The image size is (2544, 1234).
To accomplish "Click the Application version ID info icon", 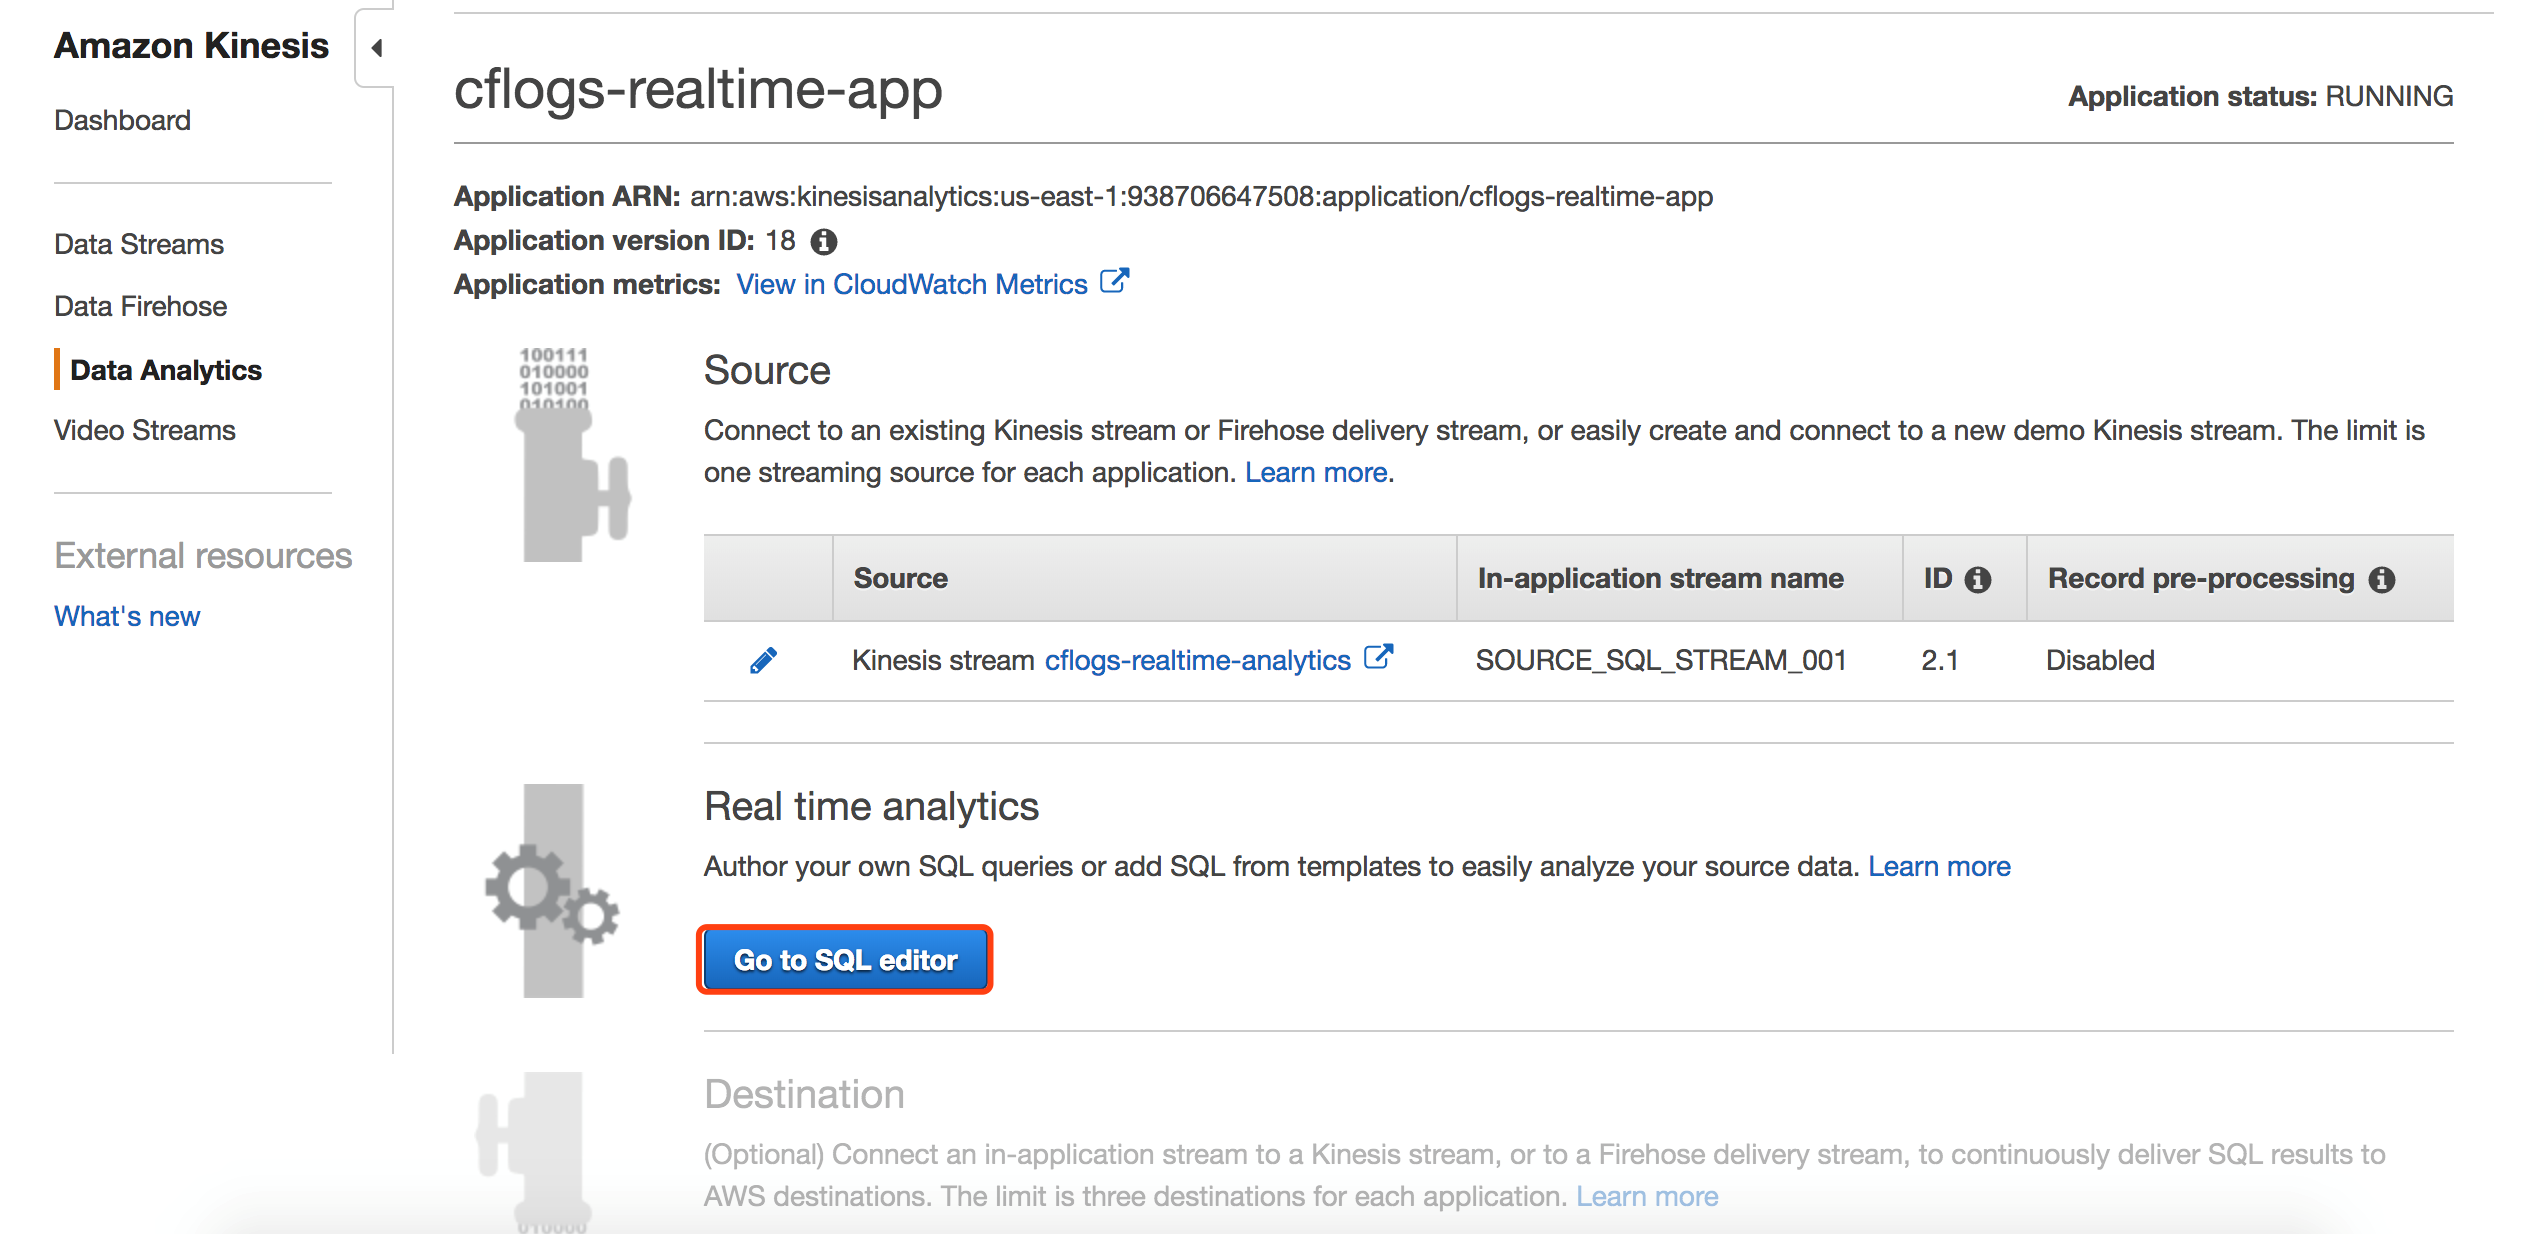I will [824, 241].
